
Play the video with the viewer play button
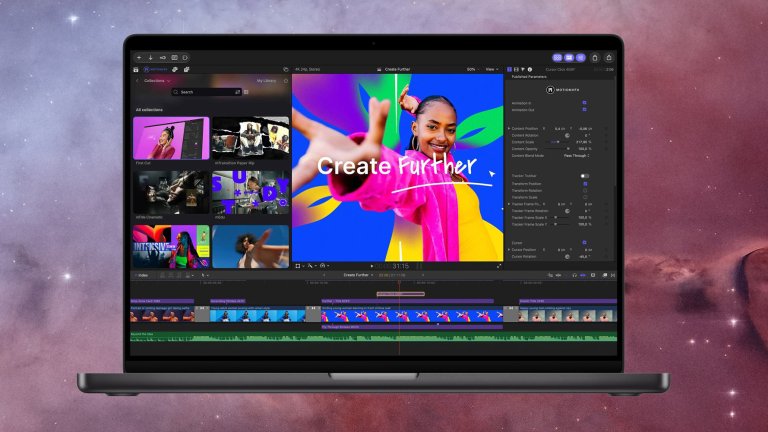click(372, 266)
